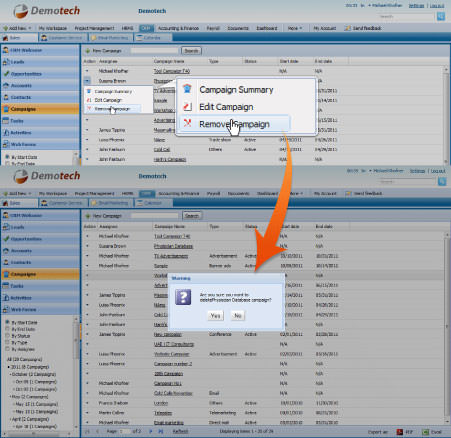Screen dimensions: 451x438
Task: Click the Search button in the Warning-dialog screenshot
Action: coord(192,216)
